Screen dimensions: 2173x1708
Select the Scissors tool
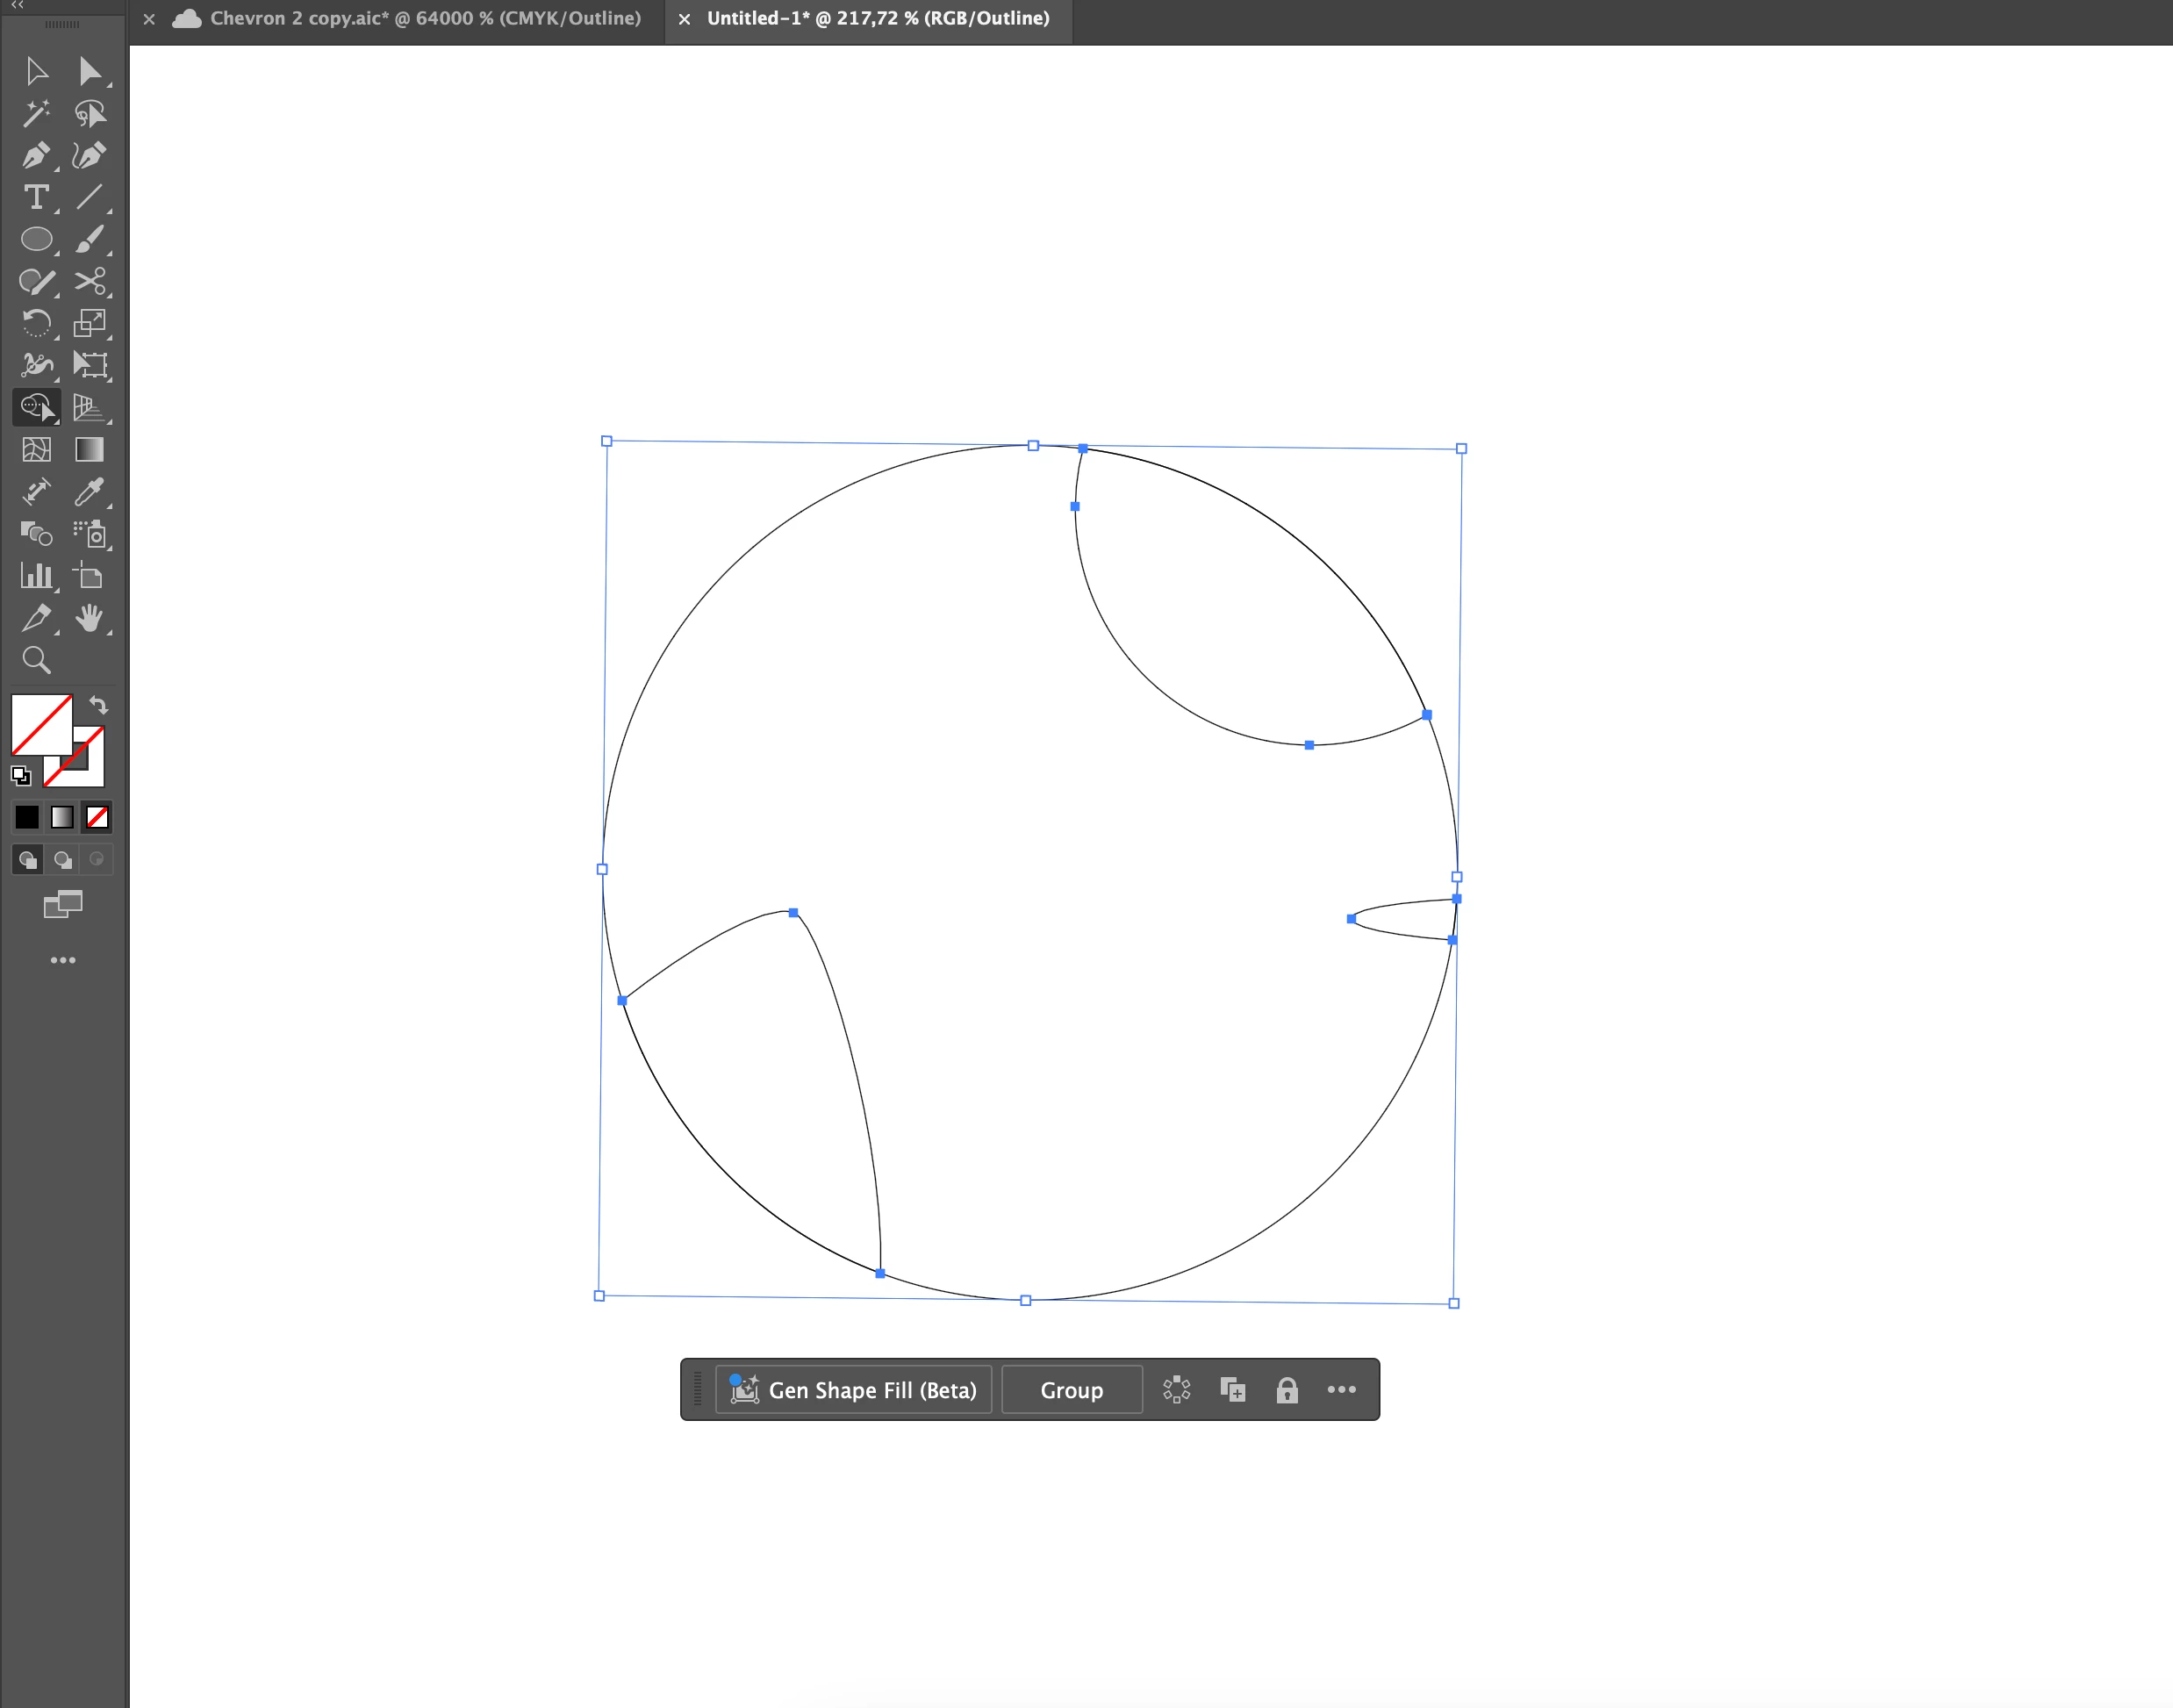pos(90,281)
